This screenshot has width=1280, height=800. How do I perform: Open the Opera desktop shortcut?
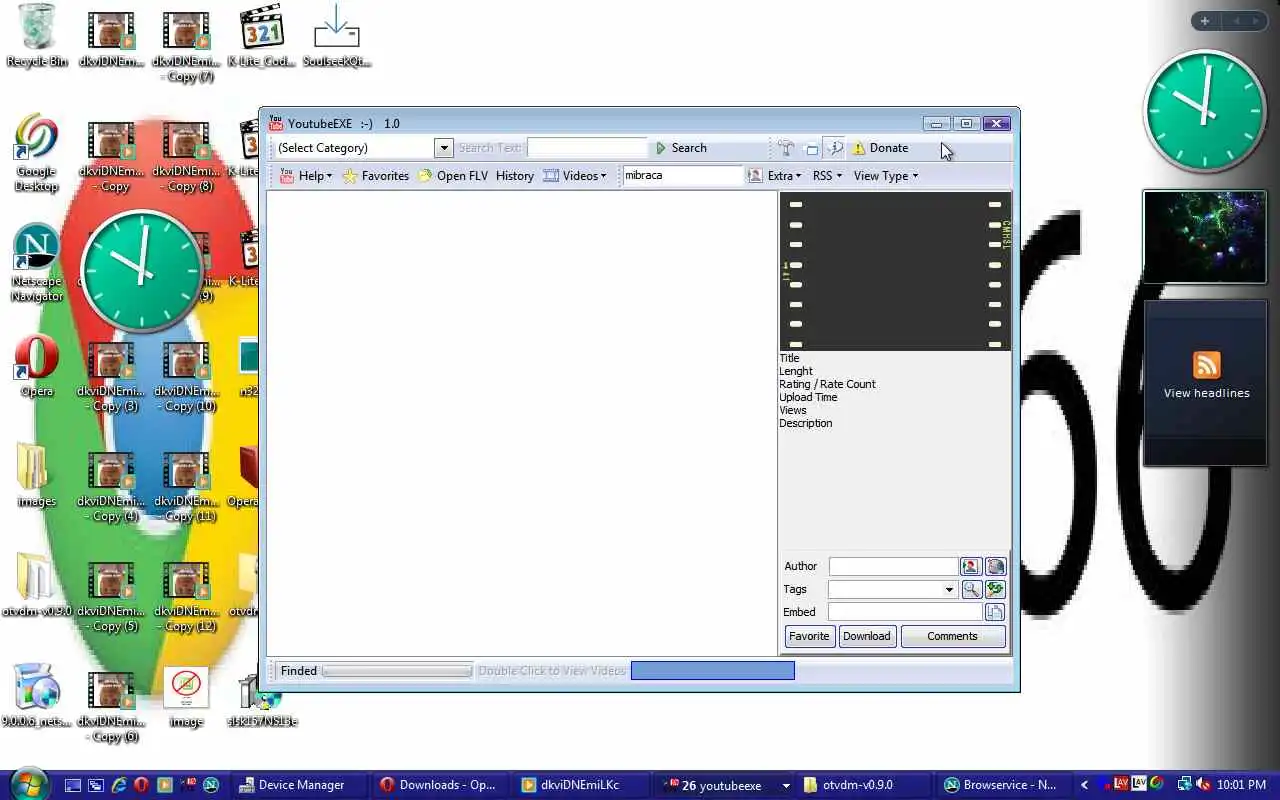click(37, 366)
